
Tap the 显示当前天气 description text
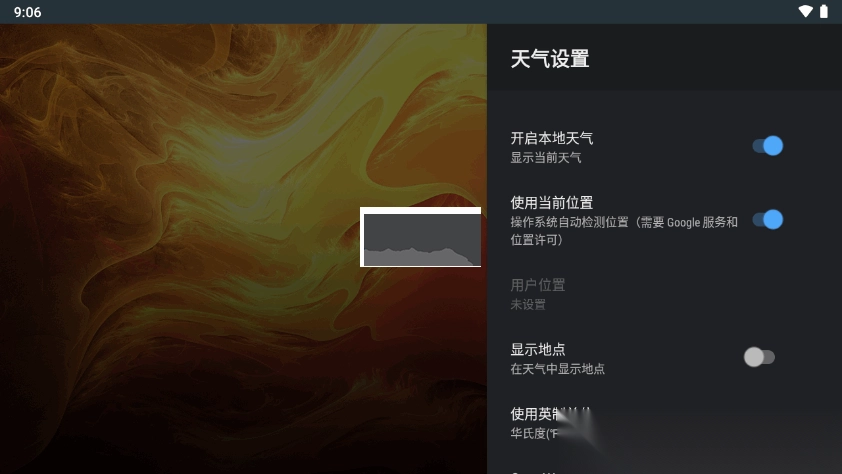coord(546,158)
